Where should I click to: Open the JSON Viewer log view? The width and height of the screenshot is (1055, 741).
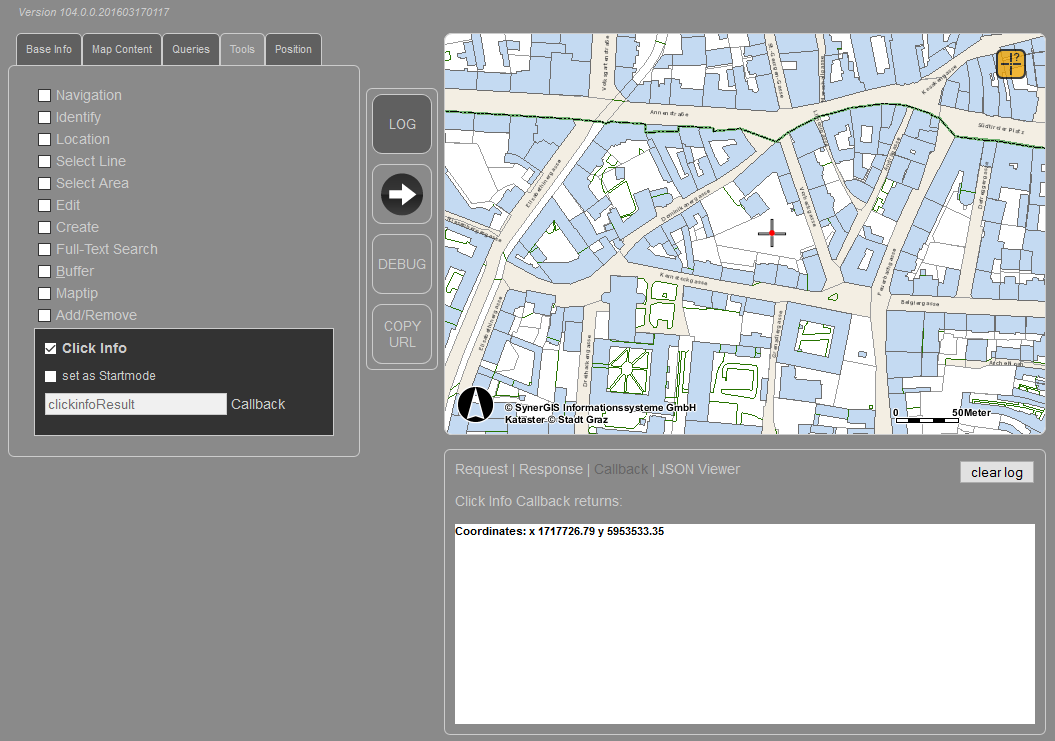point(699,469)
